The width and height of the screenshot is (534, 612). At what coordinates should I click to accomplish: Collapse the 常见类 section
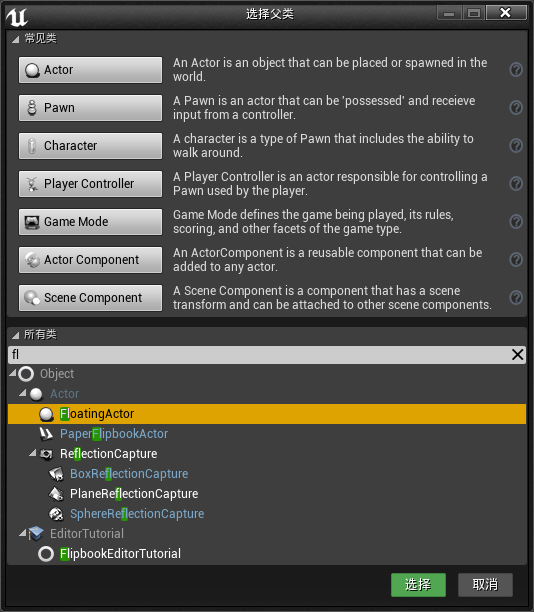(16, 39)
